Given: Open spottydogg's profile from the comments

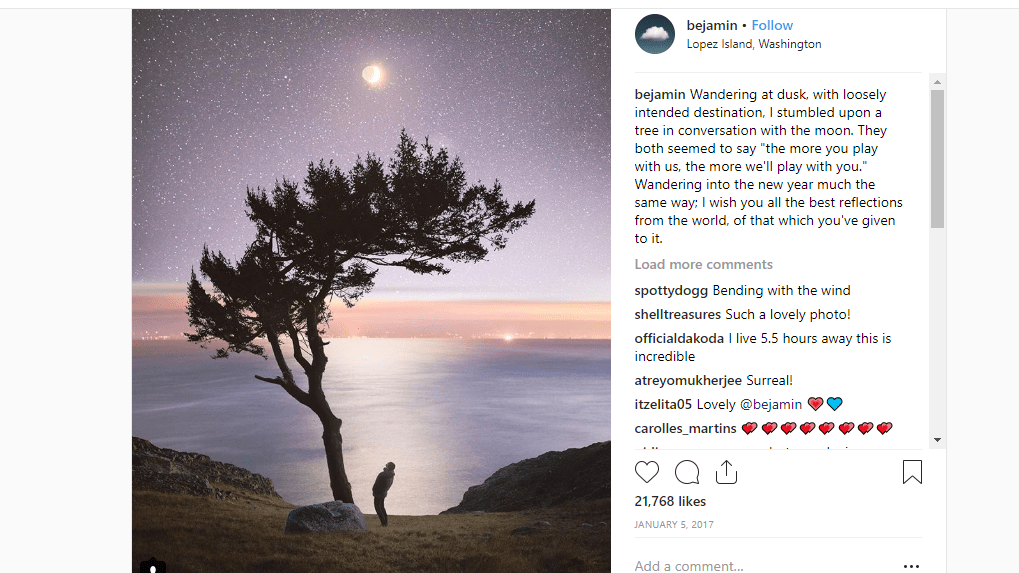Looking at the screenshot, I should 671,290.
